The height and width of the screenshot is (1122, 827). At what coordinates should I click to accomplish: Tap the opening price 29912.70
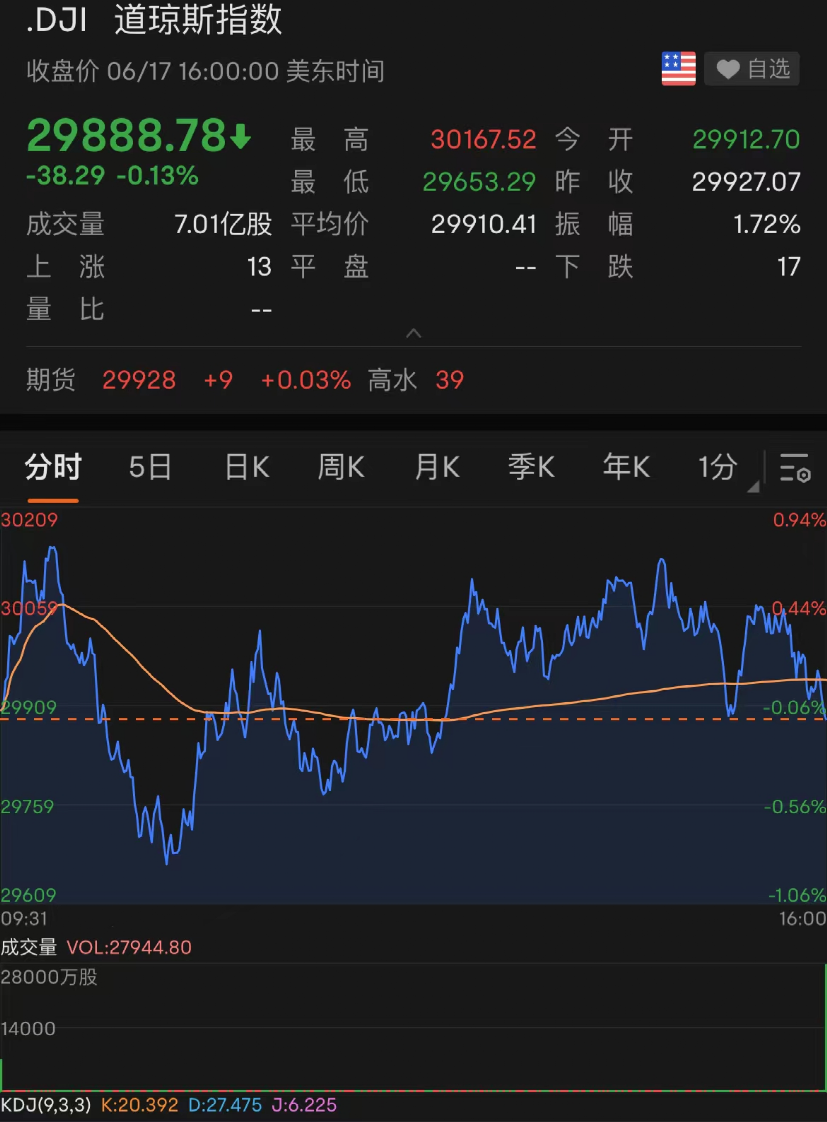[745, 140]
